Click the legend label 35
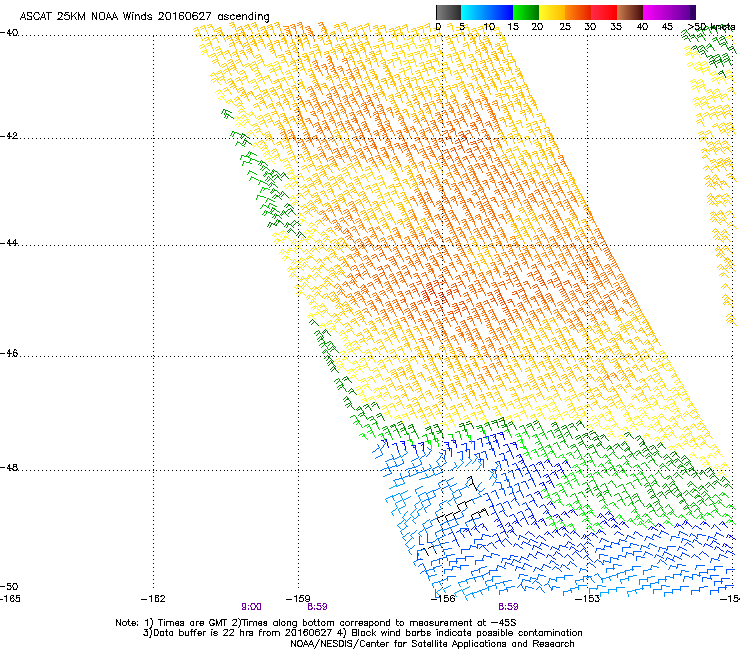 pos(616,26)
